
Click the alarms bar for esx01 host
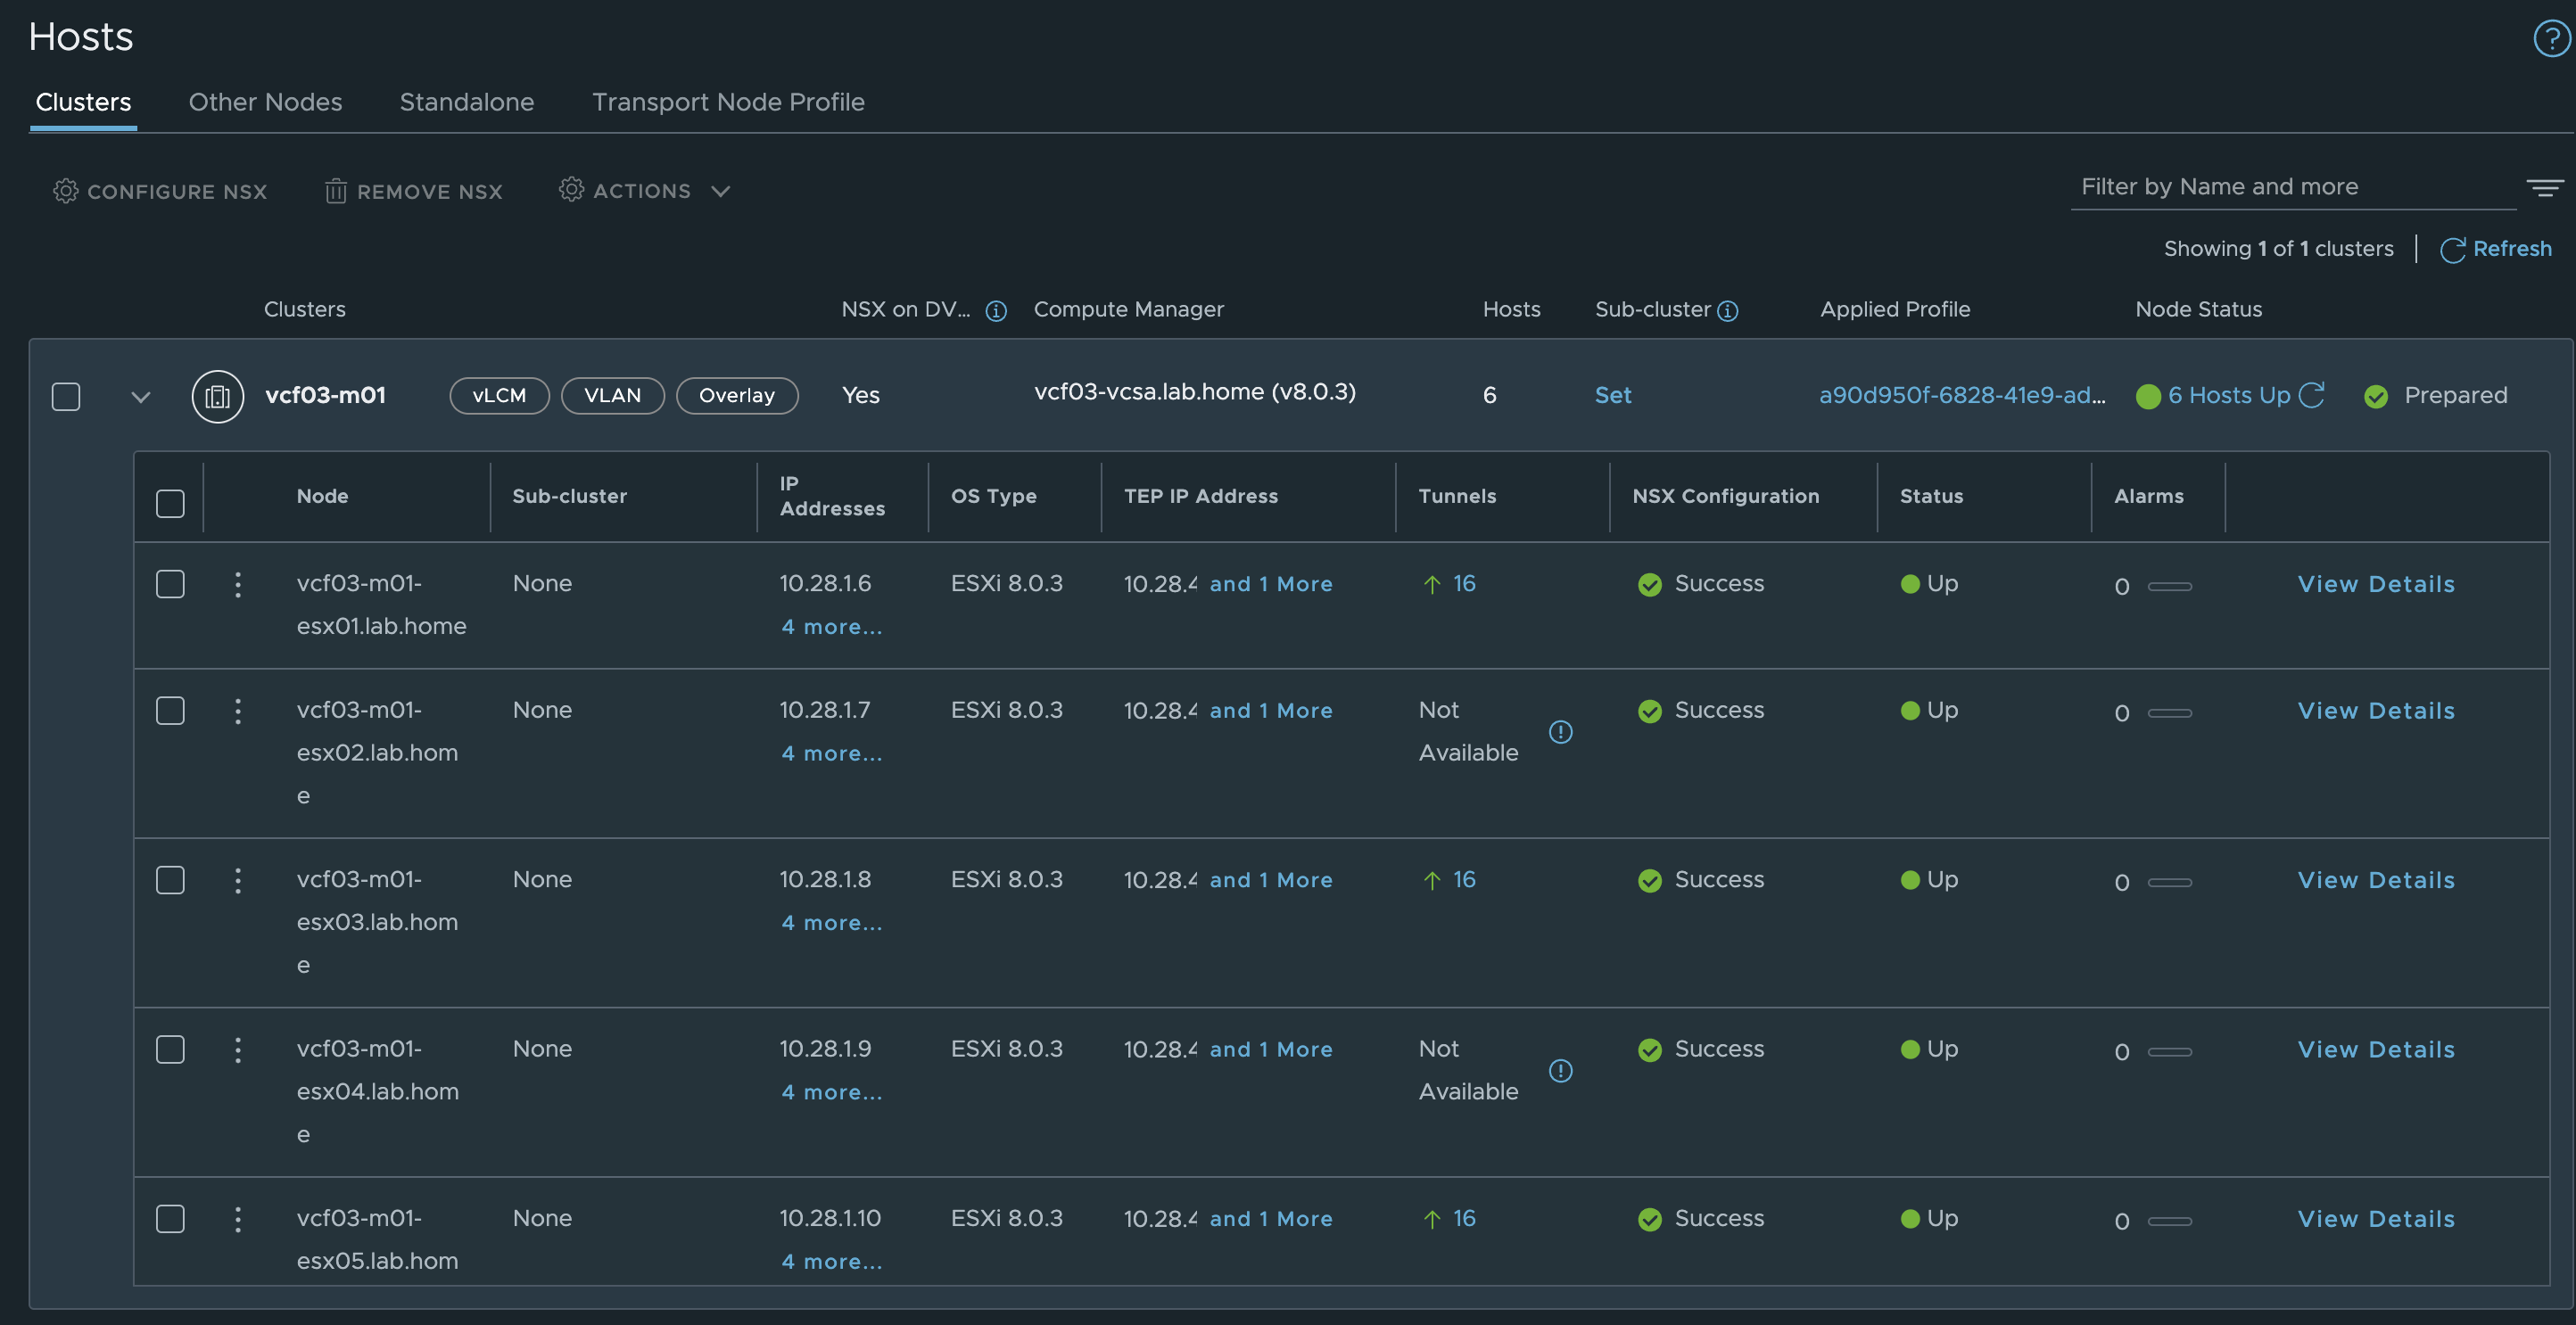pos(2169,586)
